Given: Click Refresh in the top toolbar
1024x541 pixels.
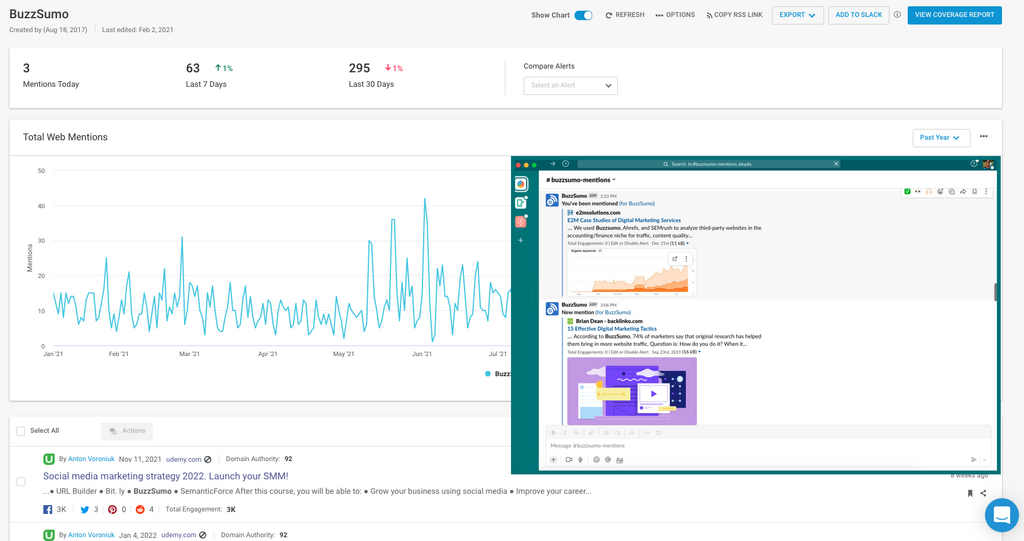Looking at the screenshot, I should [x=625, y=15].
